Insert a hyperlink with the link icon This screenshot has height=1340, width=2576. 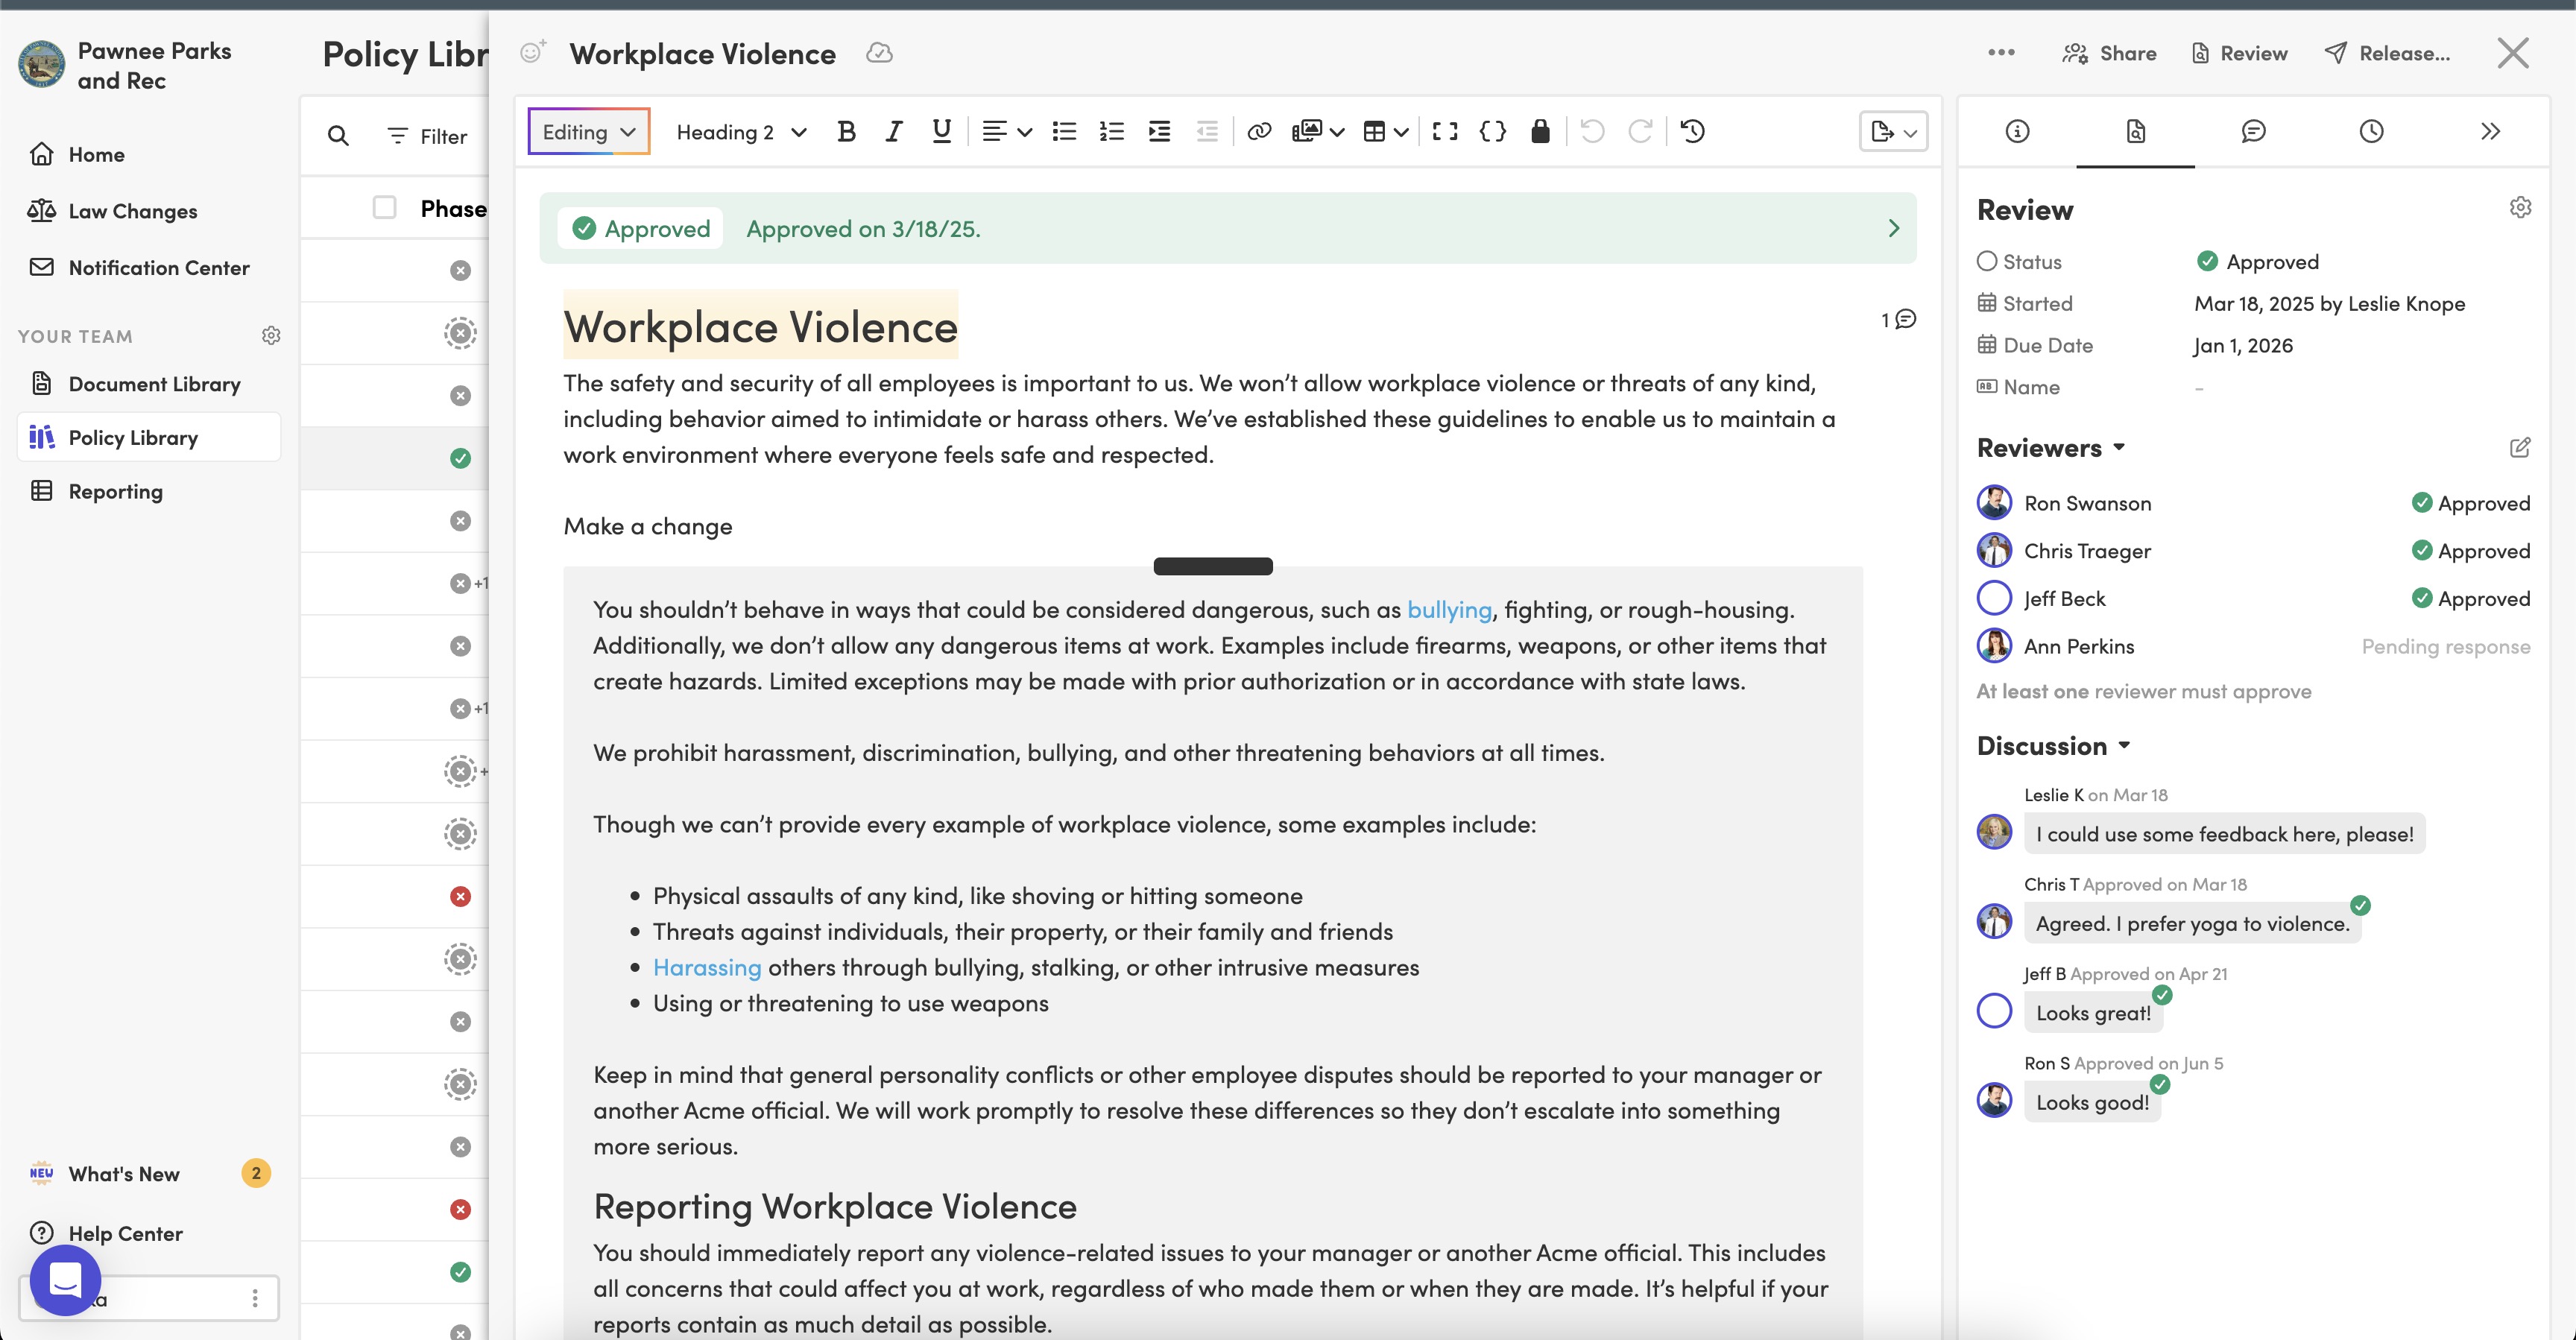pyautogui.click(x=1259, y=131)
